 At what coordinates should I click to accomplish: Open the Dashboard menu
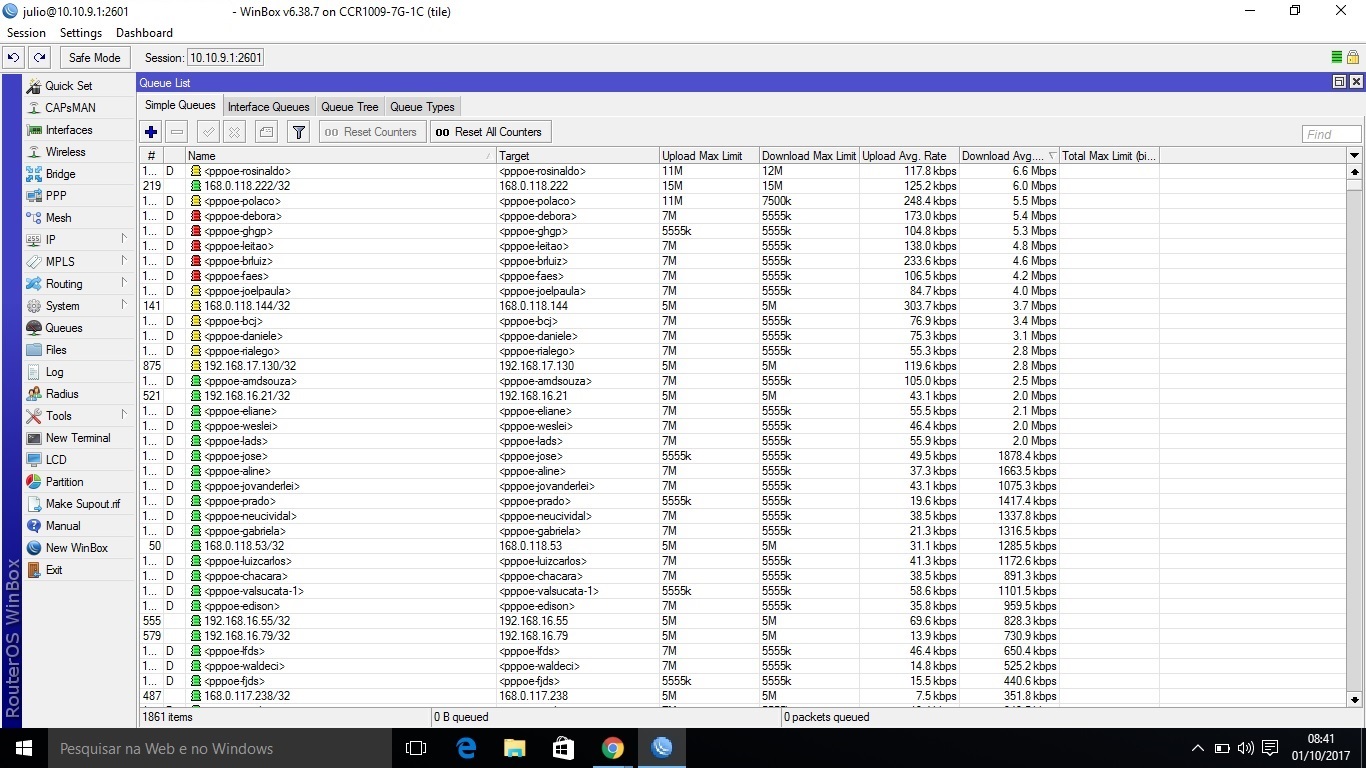click(144, 33)
